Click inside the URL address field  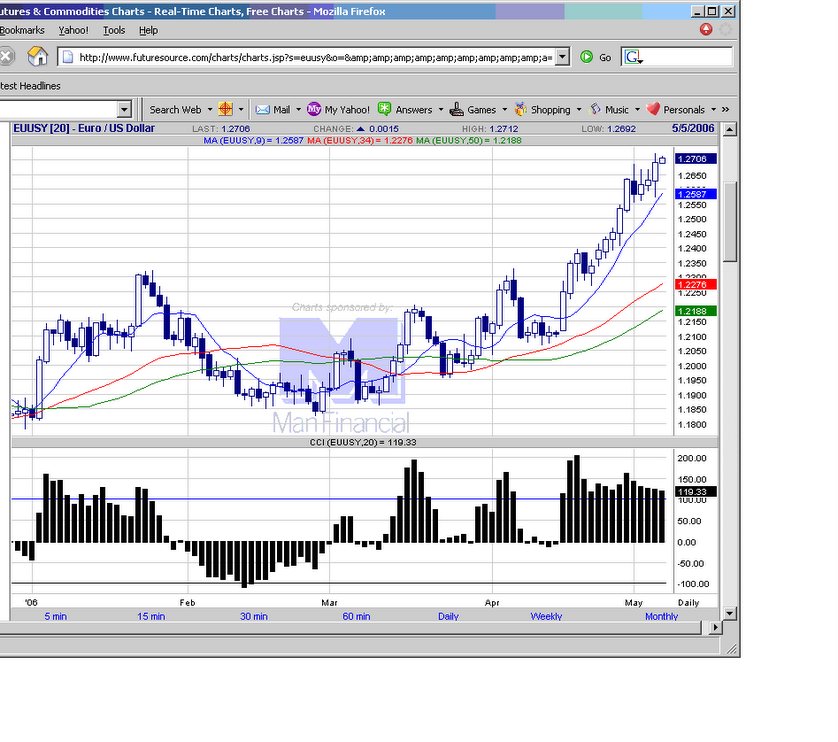[x=315, y=57]
